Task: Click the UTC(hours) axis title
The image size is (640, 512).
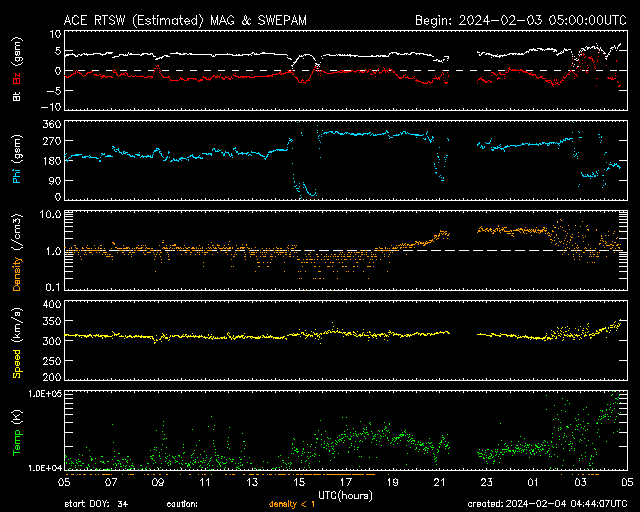Action: (x=345, y=494)
